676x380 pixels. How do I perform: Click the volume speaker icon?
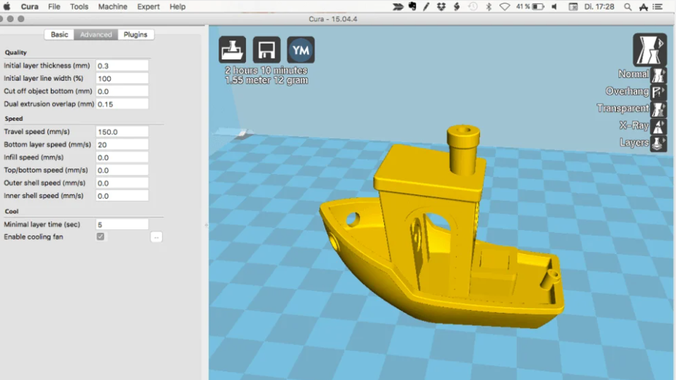554,6
